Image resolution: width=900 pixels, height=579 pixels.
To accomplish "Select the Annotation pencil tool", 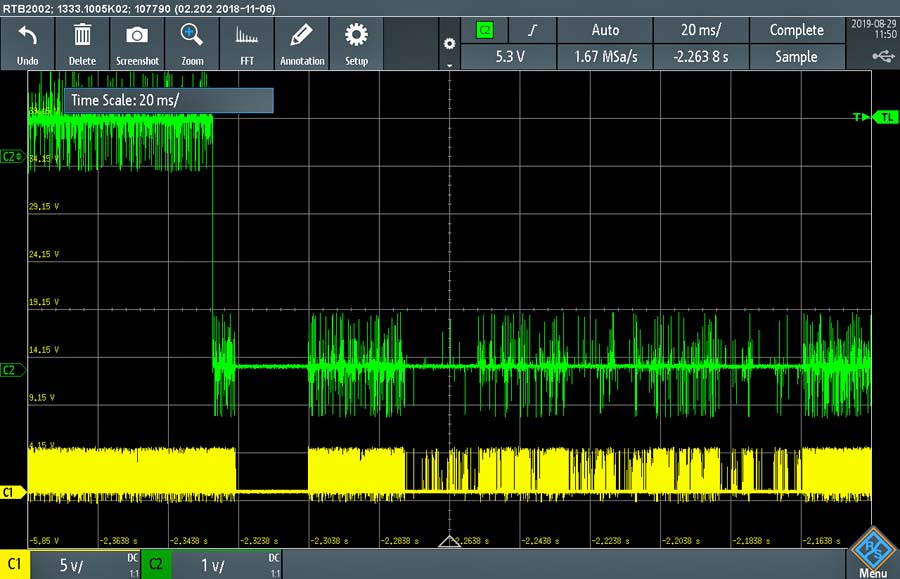I will (302, 44).
